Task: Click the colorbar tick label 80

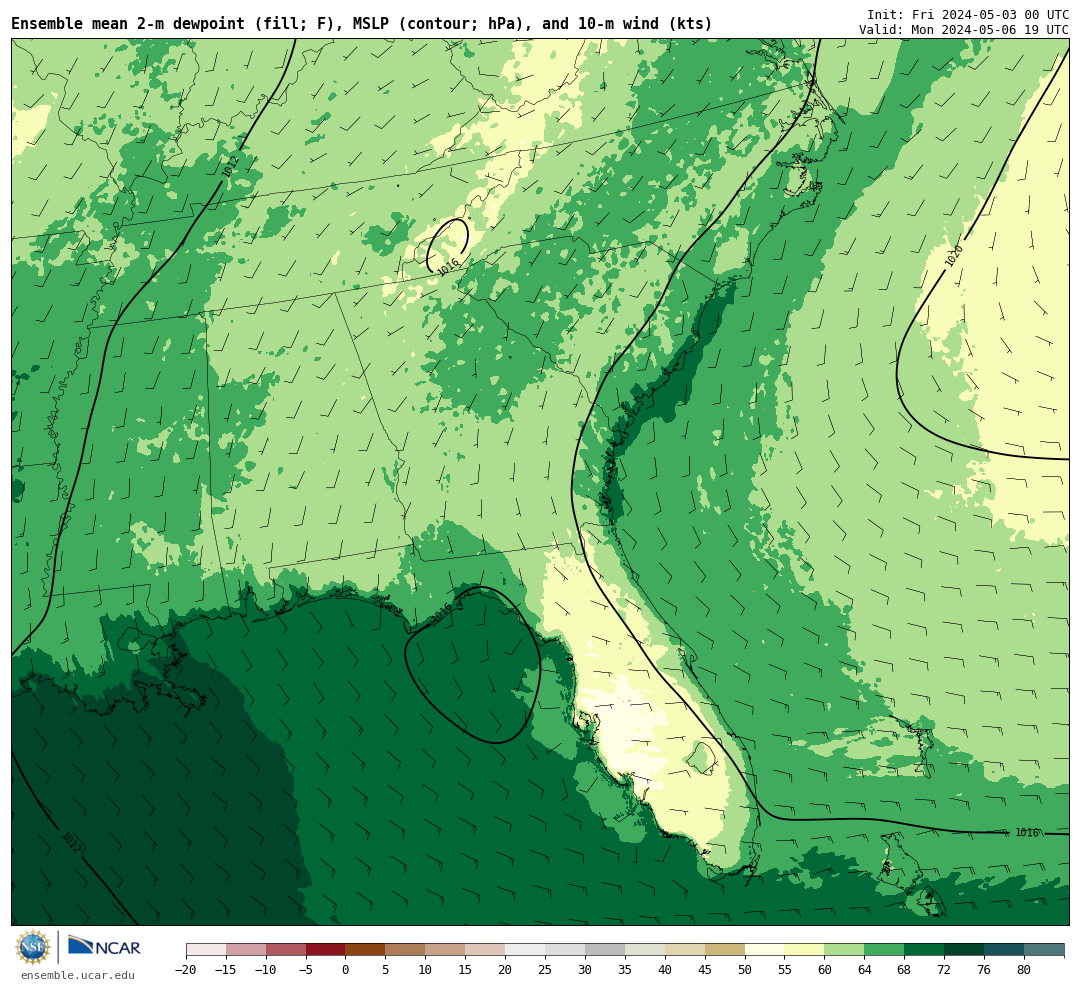Action: 1024,970
